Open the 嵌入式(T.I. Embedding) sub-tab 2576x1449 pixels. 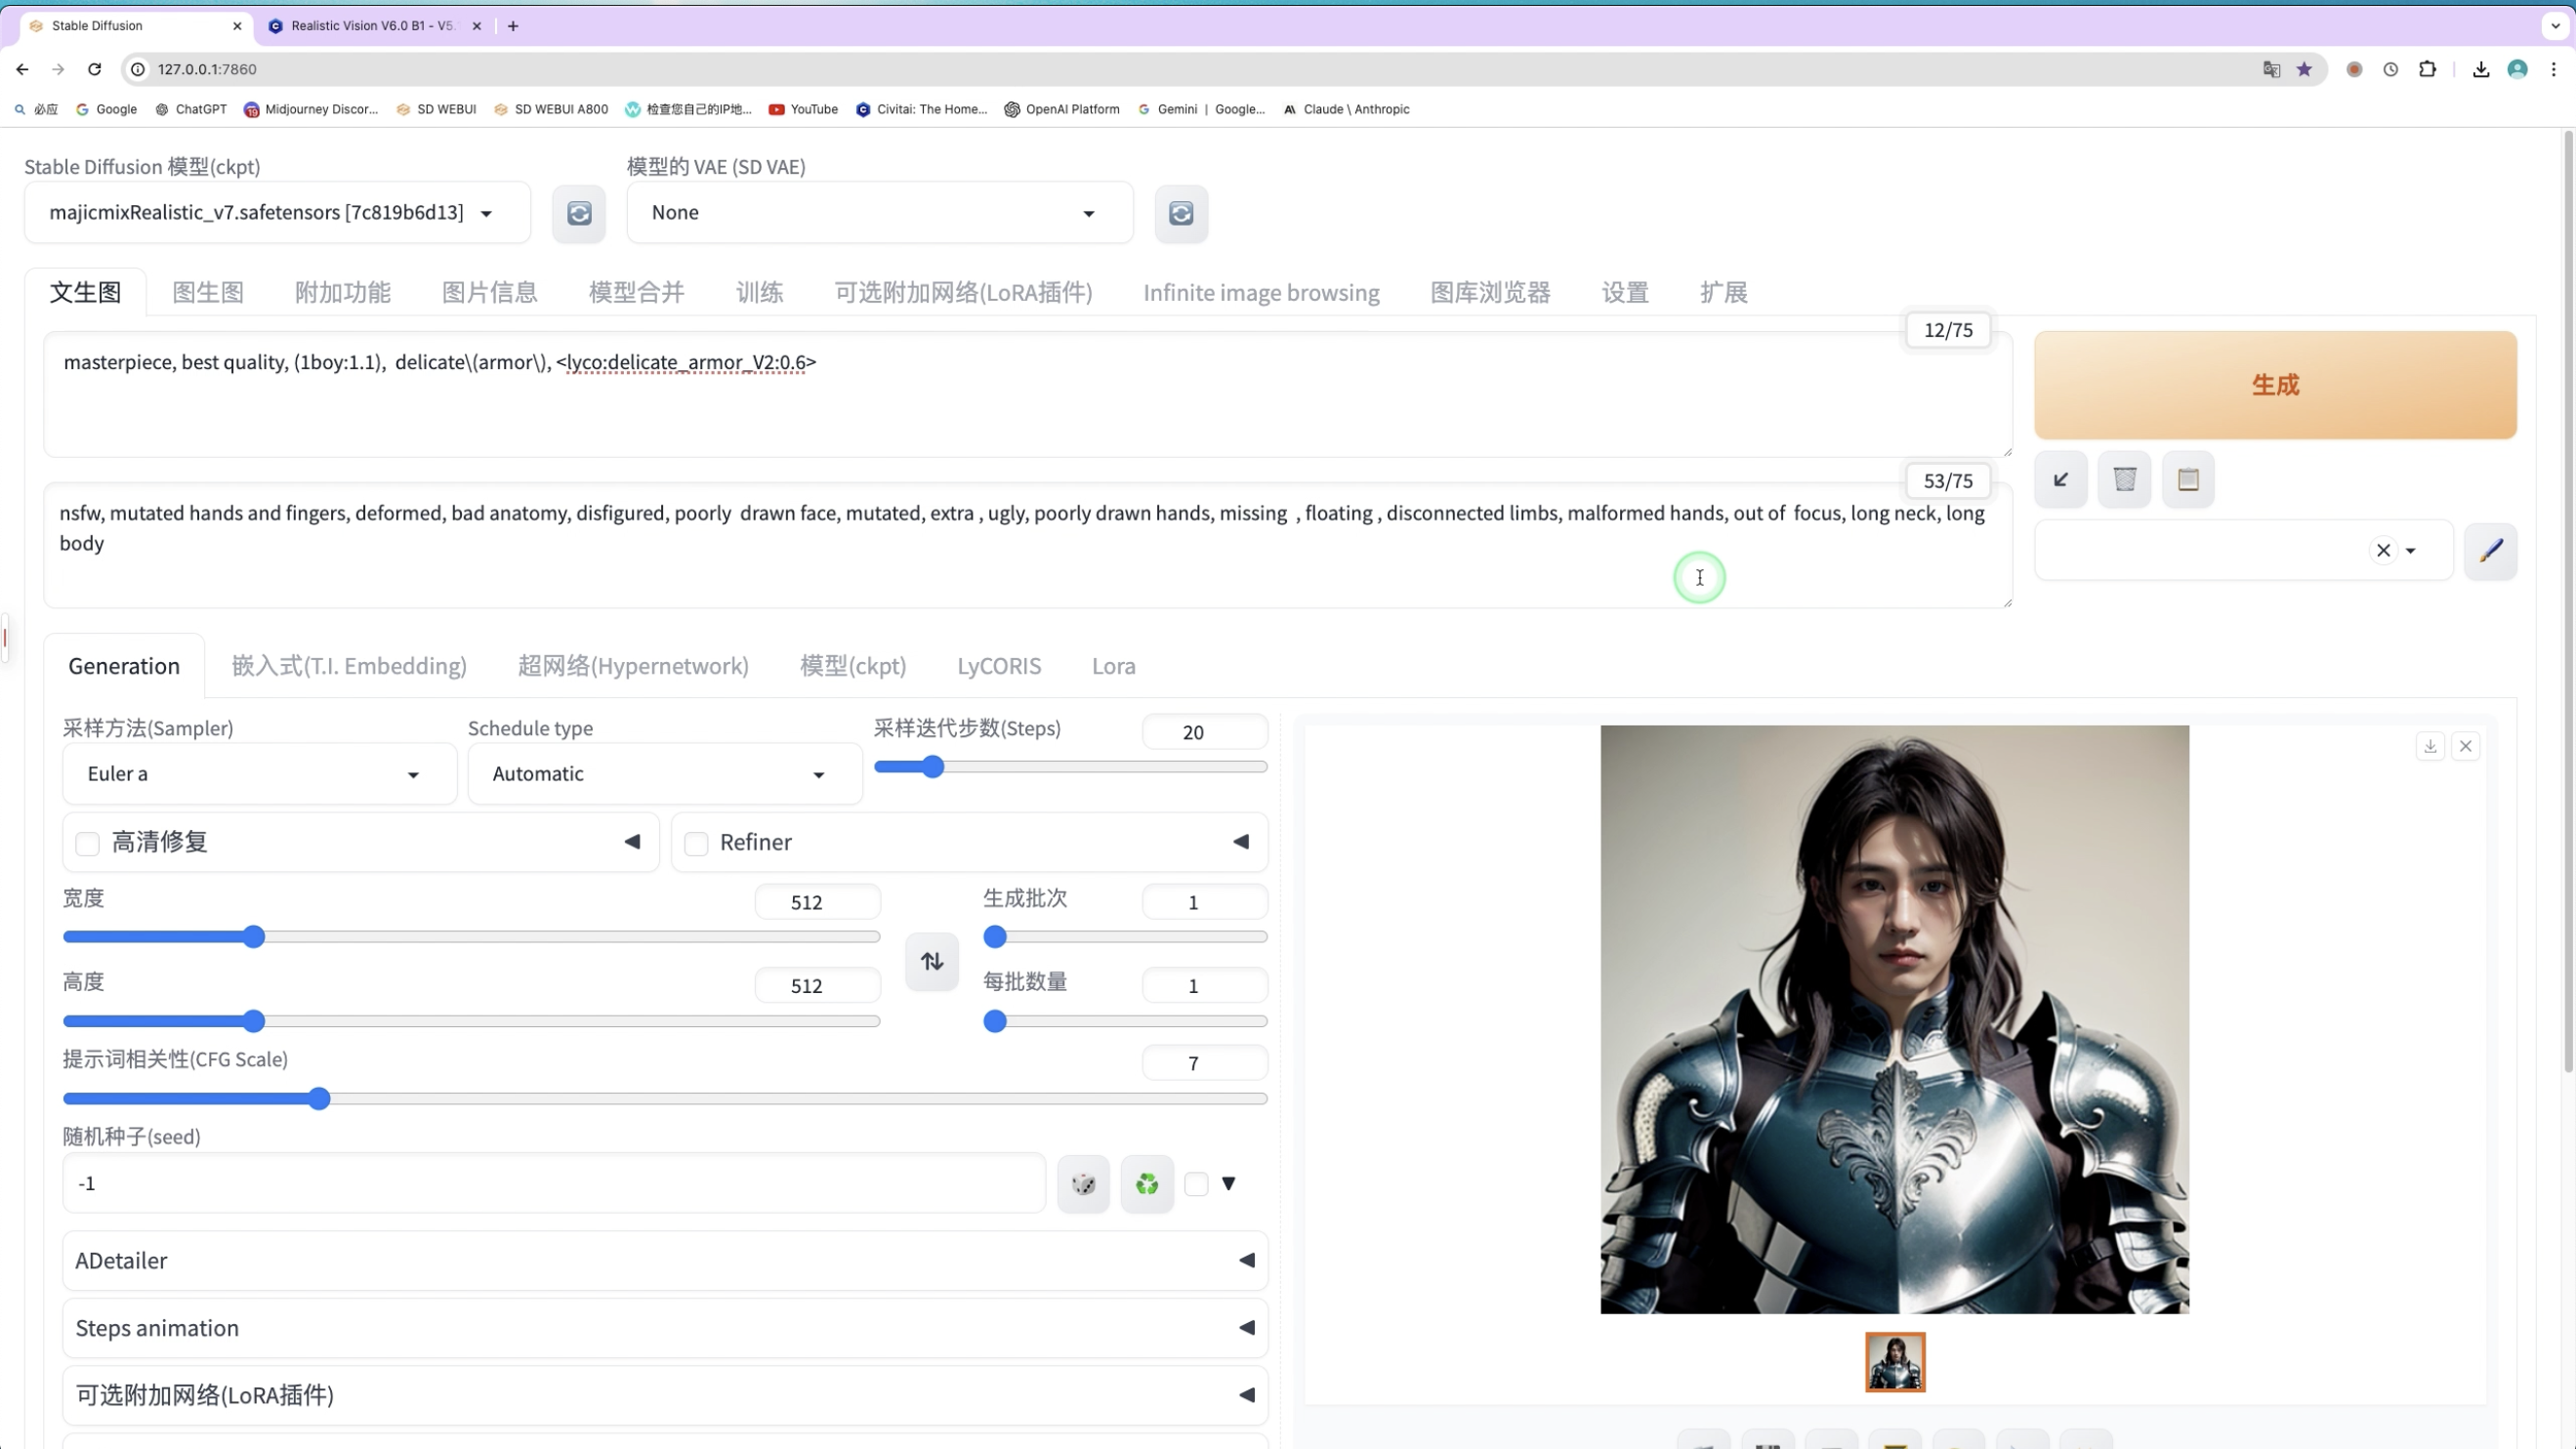tap(349, 667)
